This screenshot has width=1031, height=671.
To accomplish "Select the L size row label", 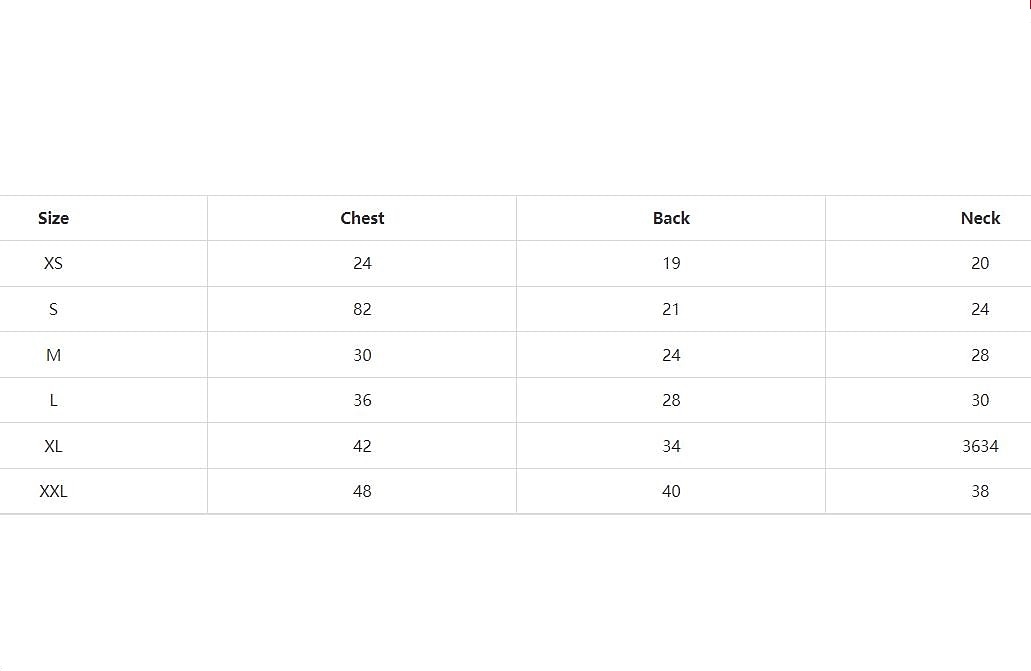I will point(53,400).
